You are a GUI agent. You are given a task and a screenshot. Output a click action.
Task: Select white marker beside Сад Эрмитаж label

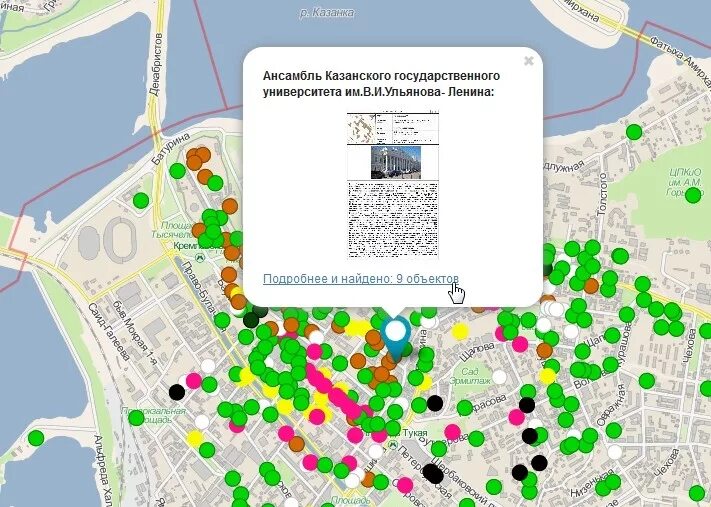[499, 377]
